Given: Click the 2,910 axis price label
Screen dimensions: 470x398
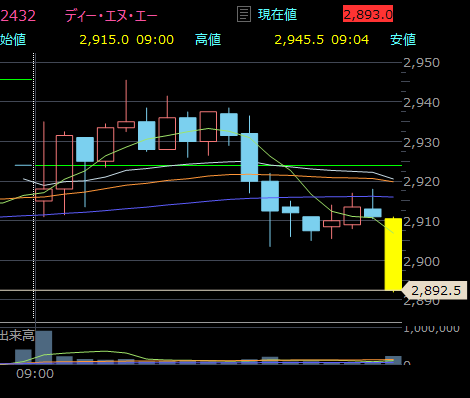Looking at the screenshot, I should point(422,221).
